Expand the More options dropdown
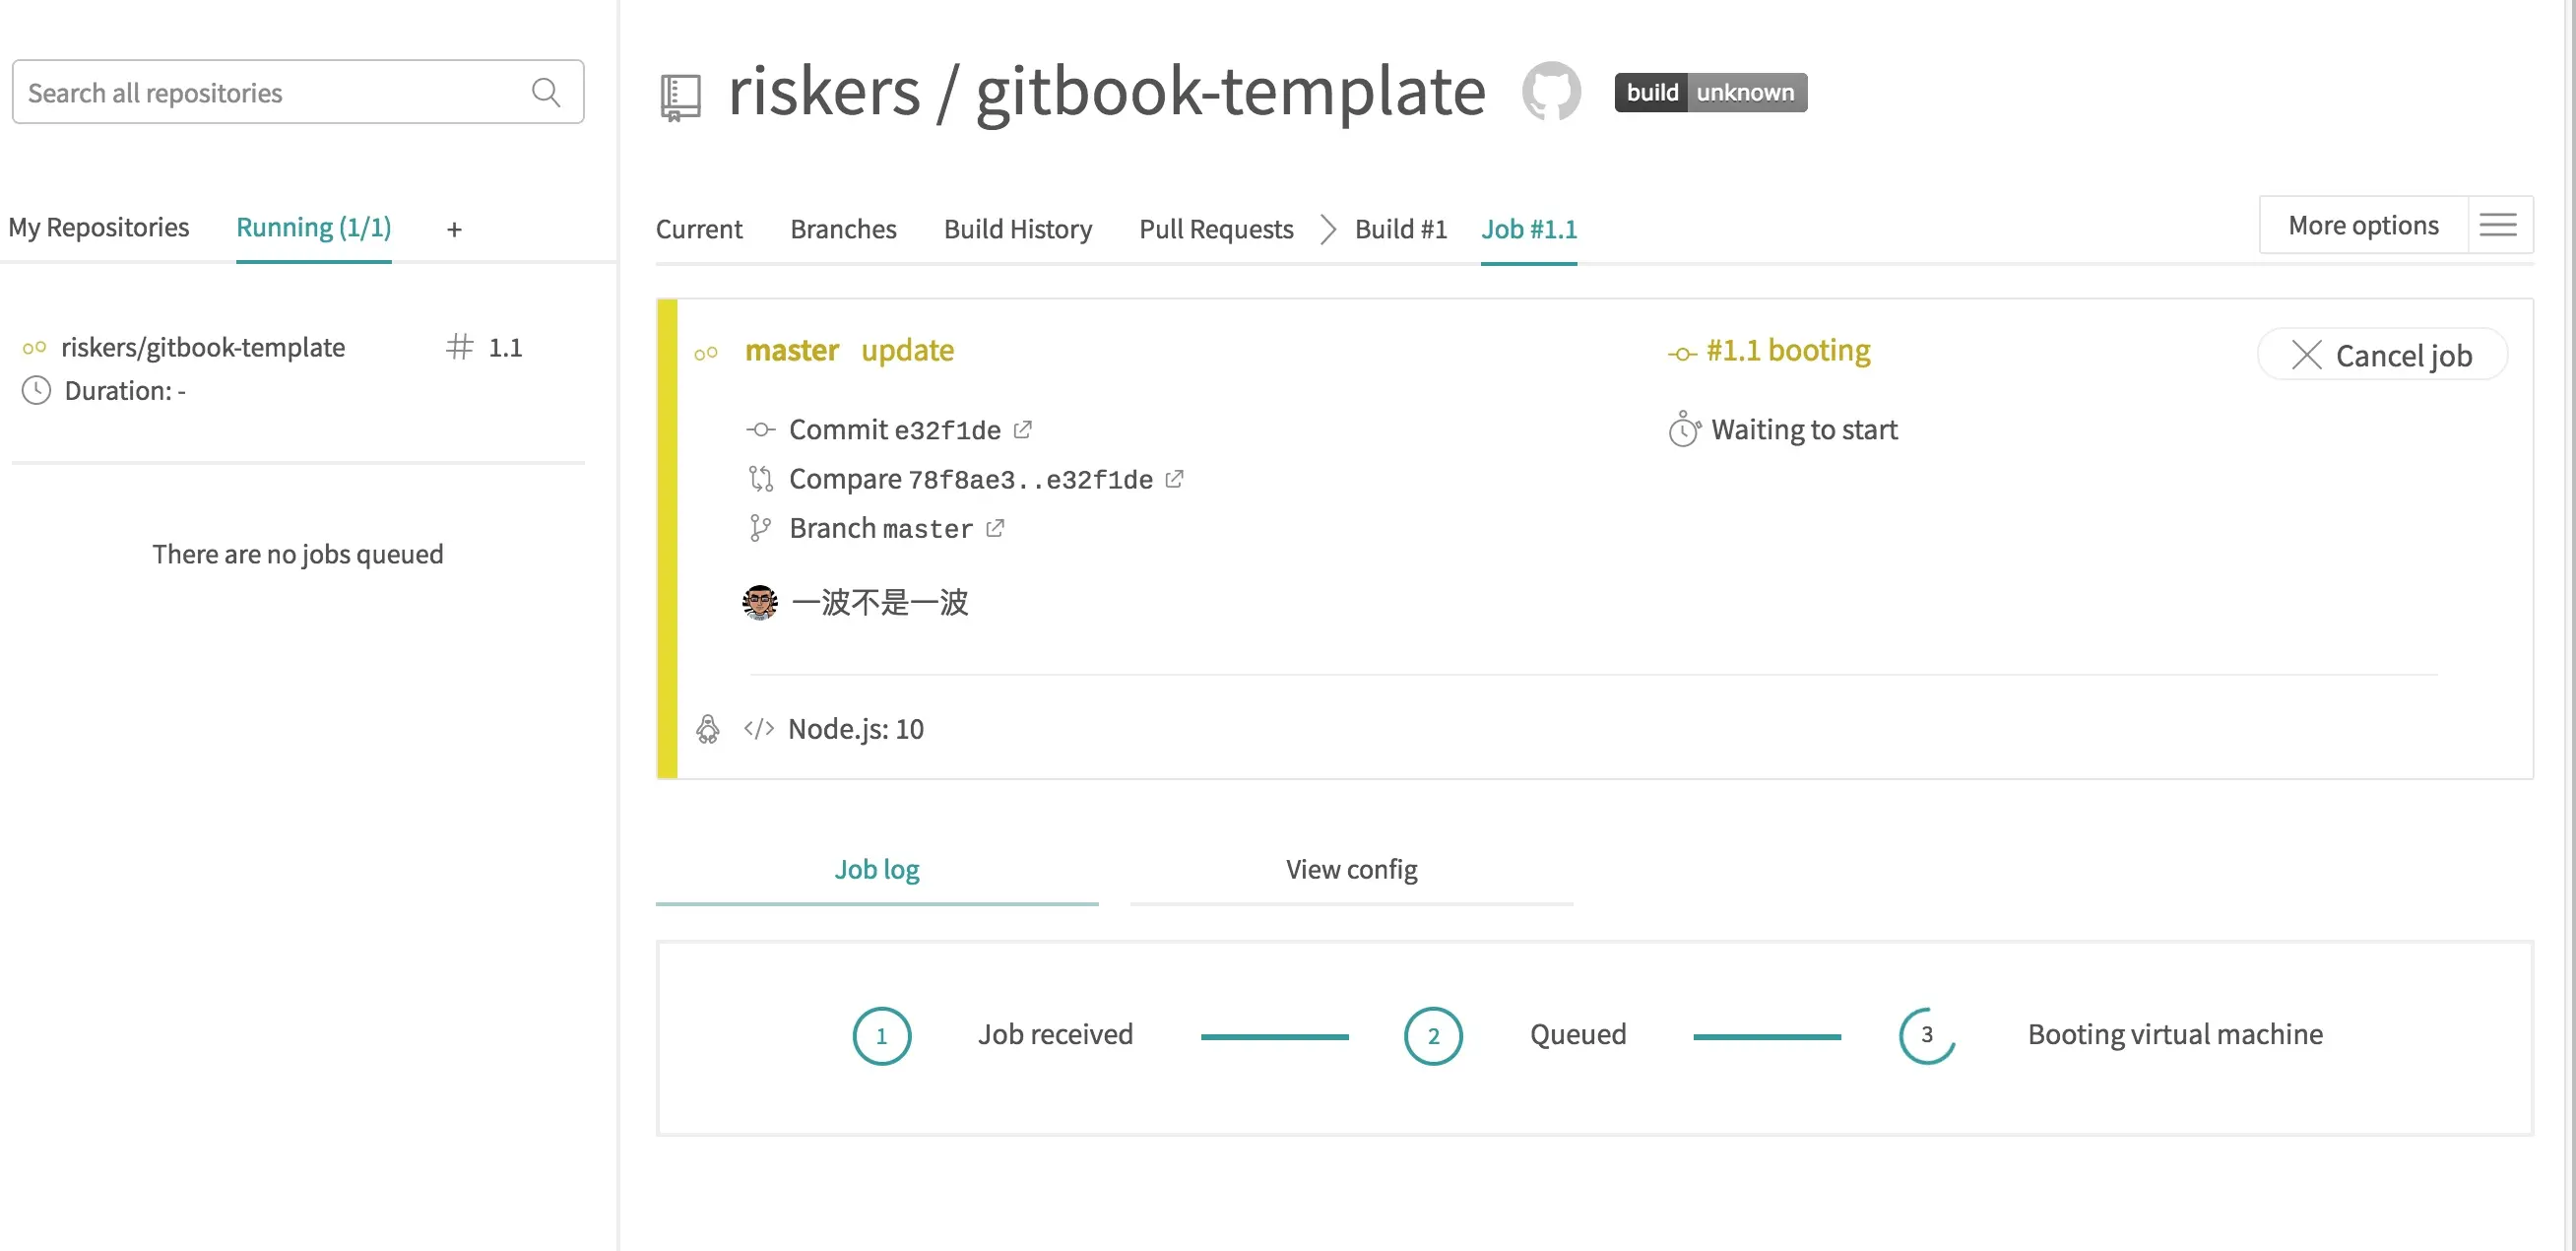 point(2363,225)
